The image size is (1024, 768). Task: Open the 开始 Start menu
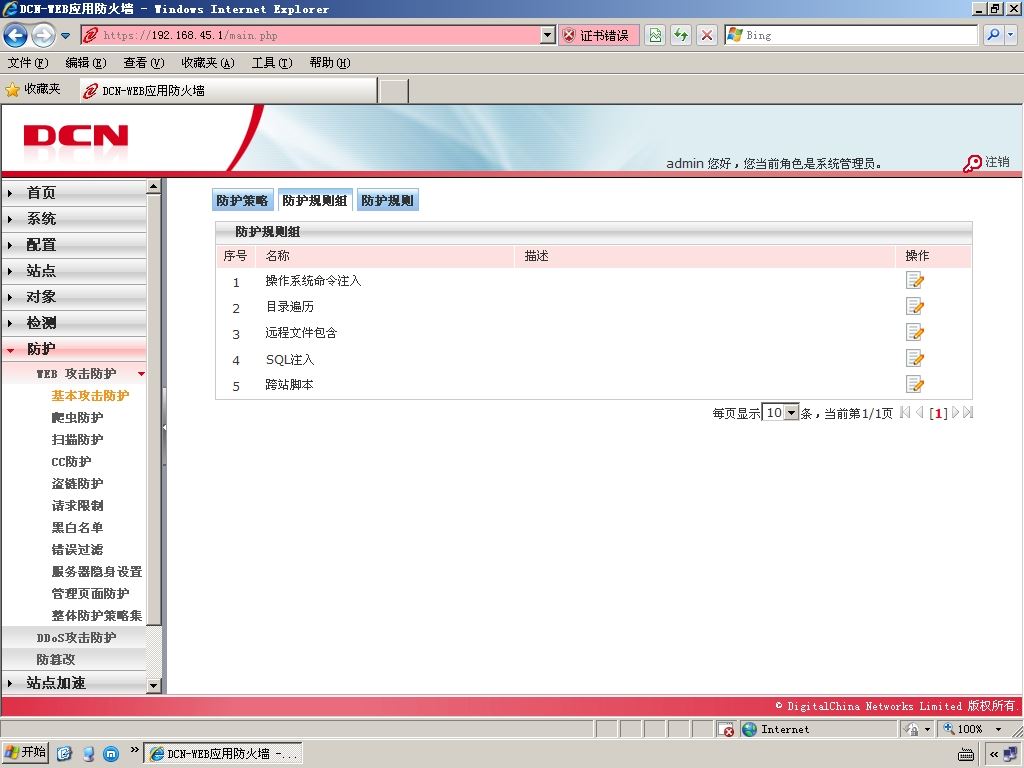point(25,753)
